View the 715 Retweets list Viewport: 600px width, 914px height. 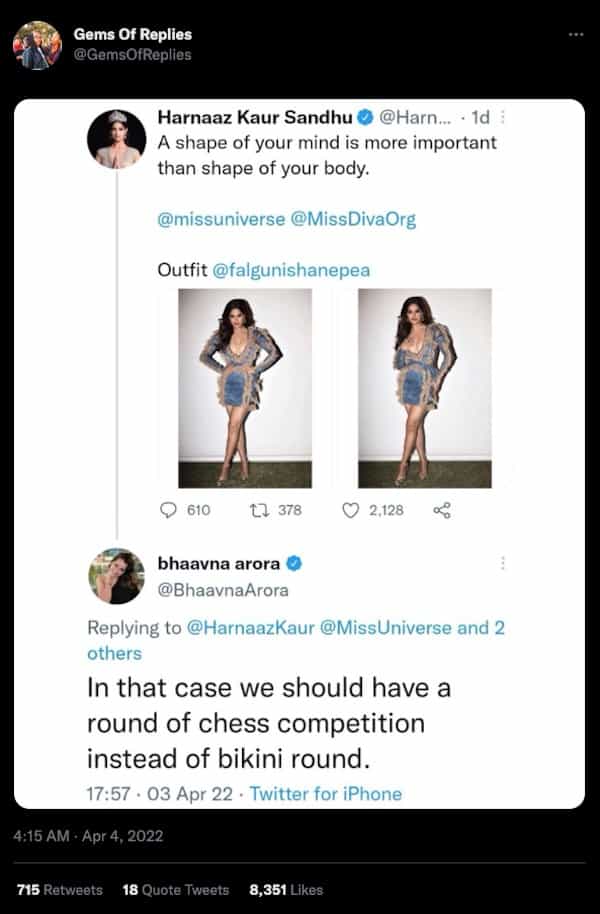pos(60,889)
